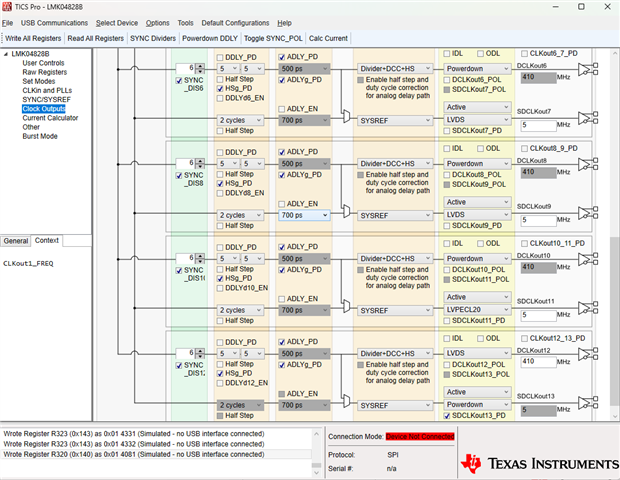Click Powerdown DDLY button

tap(210, 38)
